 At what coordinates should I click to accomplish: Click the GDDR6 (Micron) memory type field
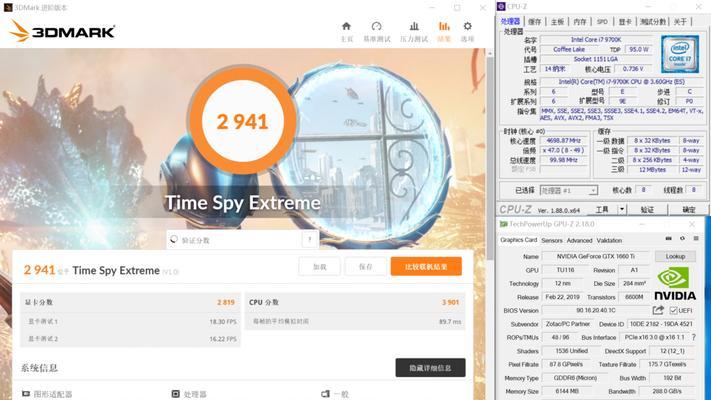(575, 378)
